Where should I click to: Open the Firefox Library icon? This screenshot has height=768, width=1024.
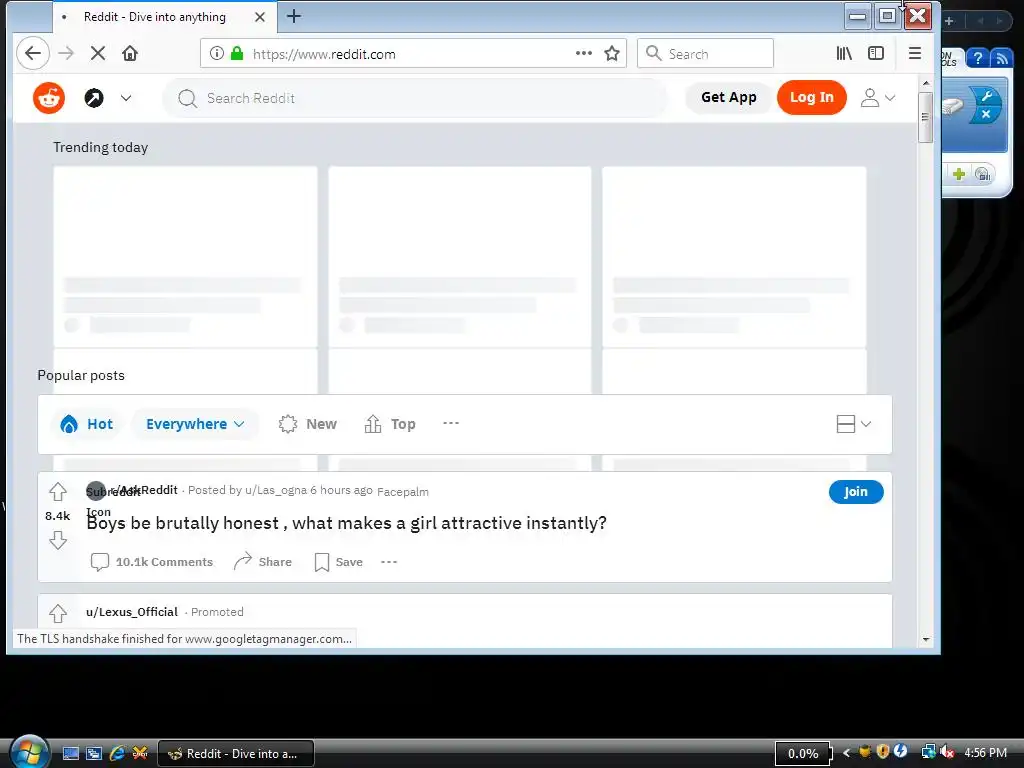844,54
